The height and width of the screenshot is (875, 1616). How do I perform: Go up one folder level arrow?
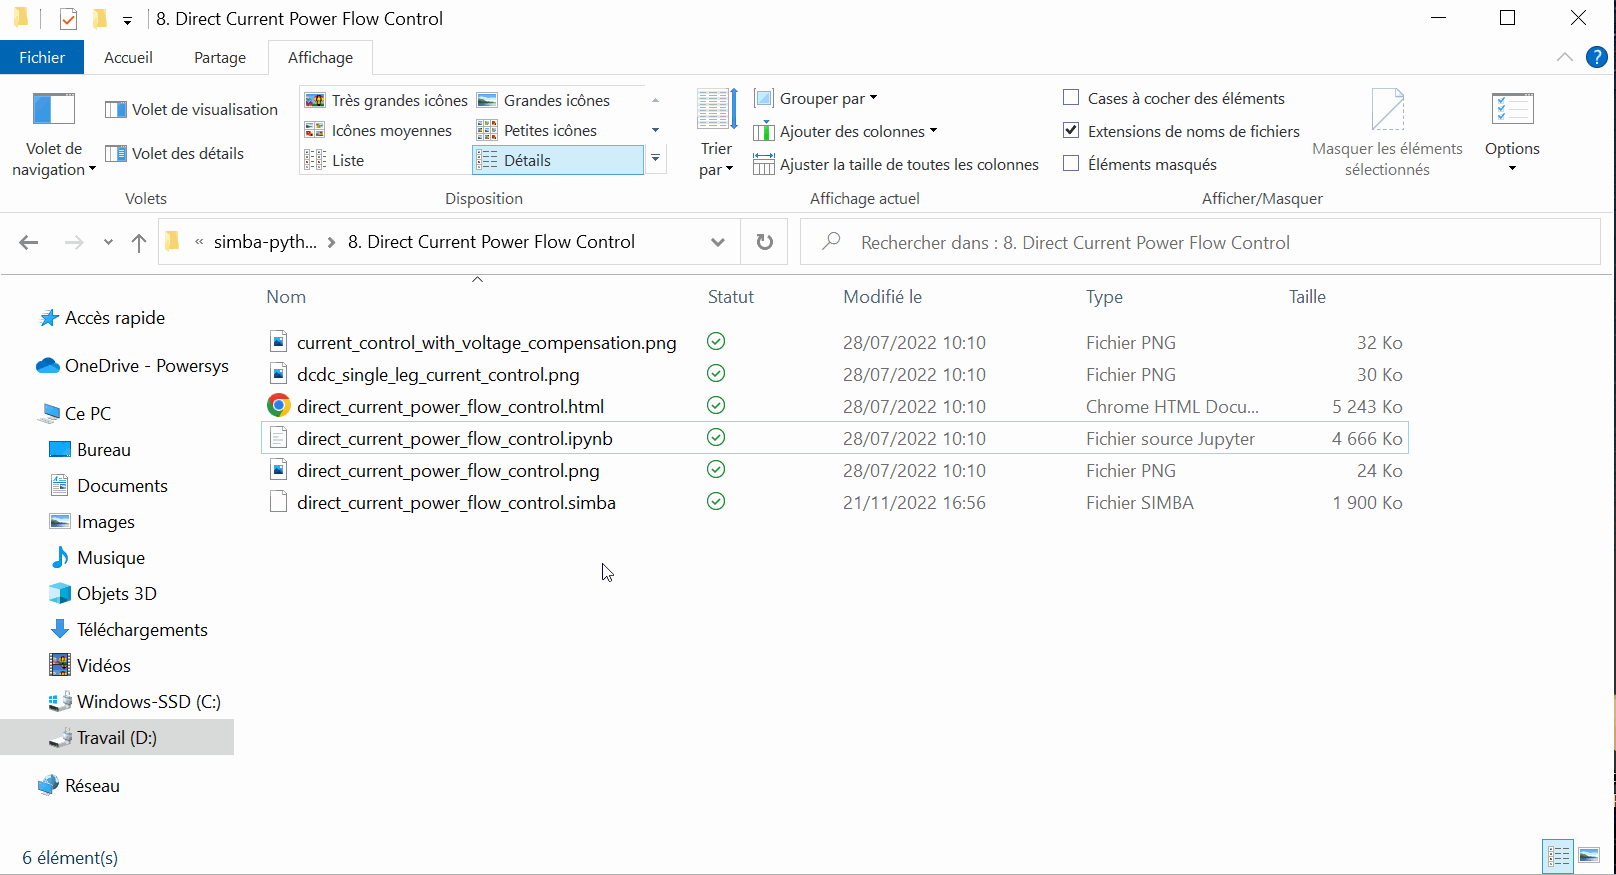(139, 242)
